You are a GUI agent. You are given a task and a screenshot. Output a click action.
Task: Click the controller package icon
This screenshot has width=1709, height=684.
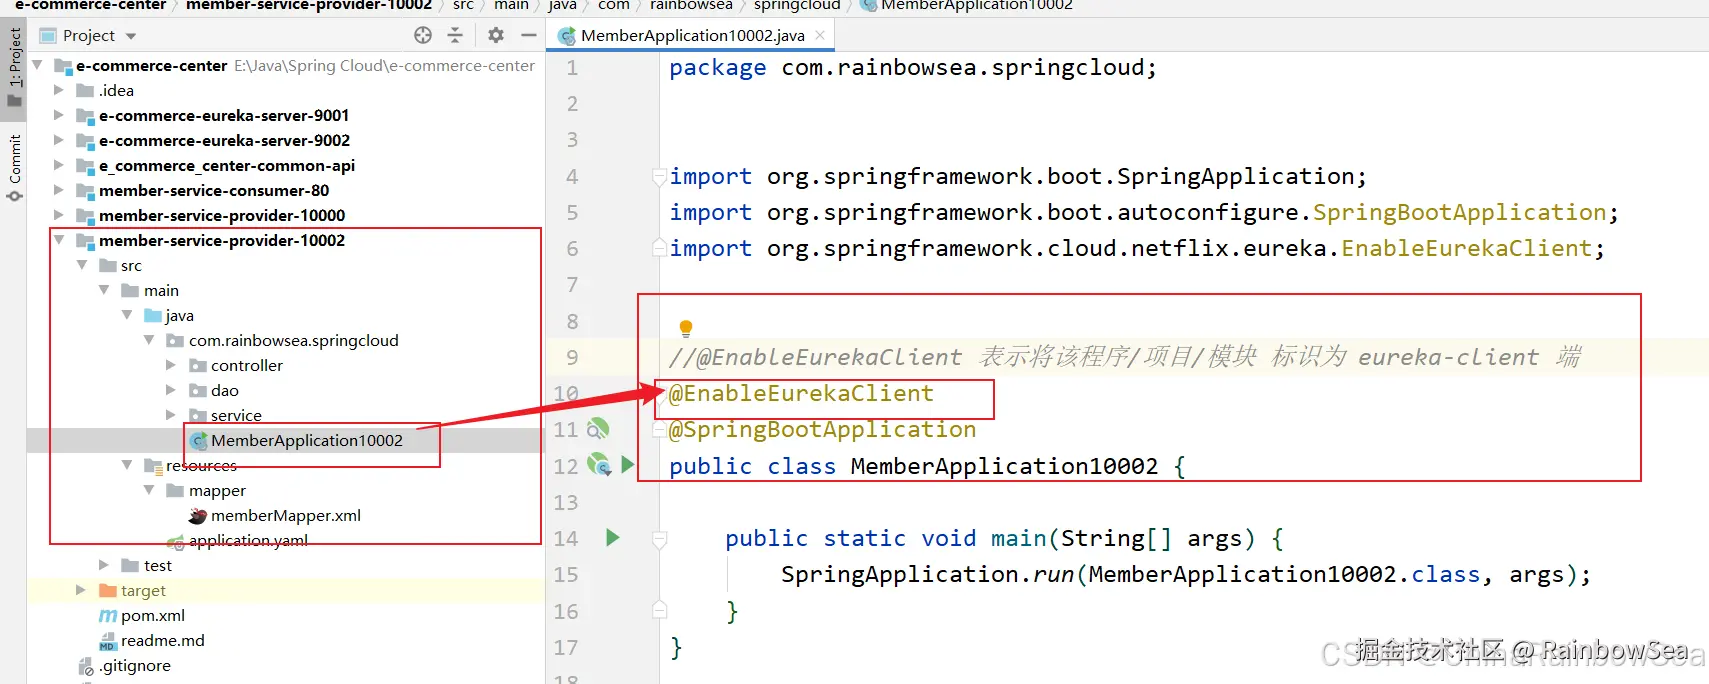pyautogui.click(x=198, y=366)
